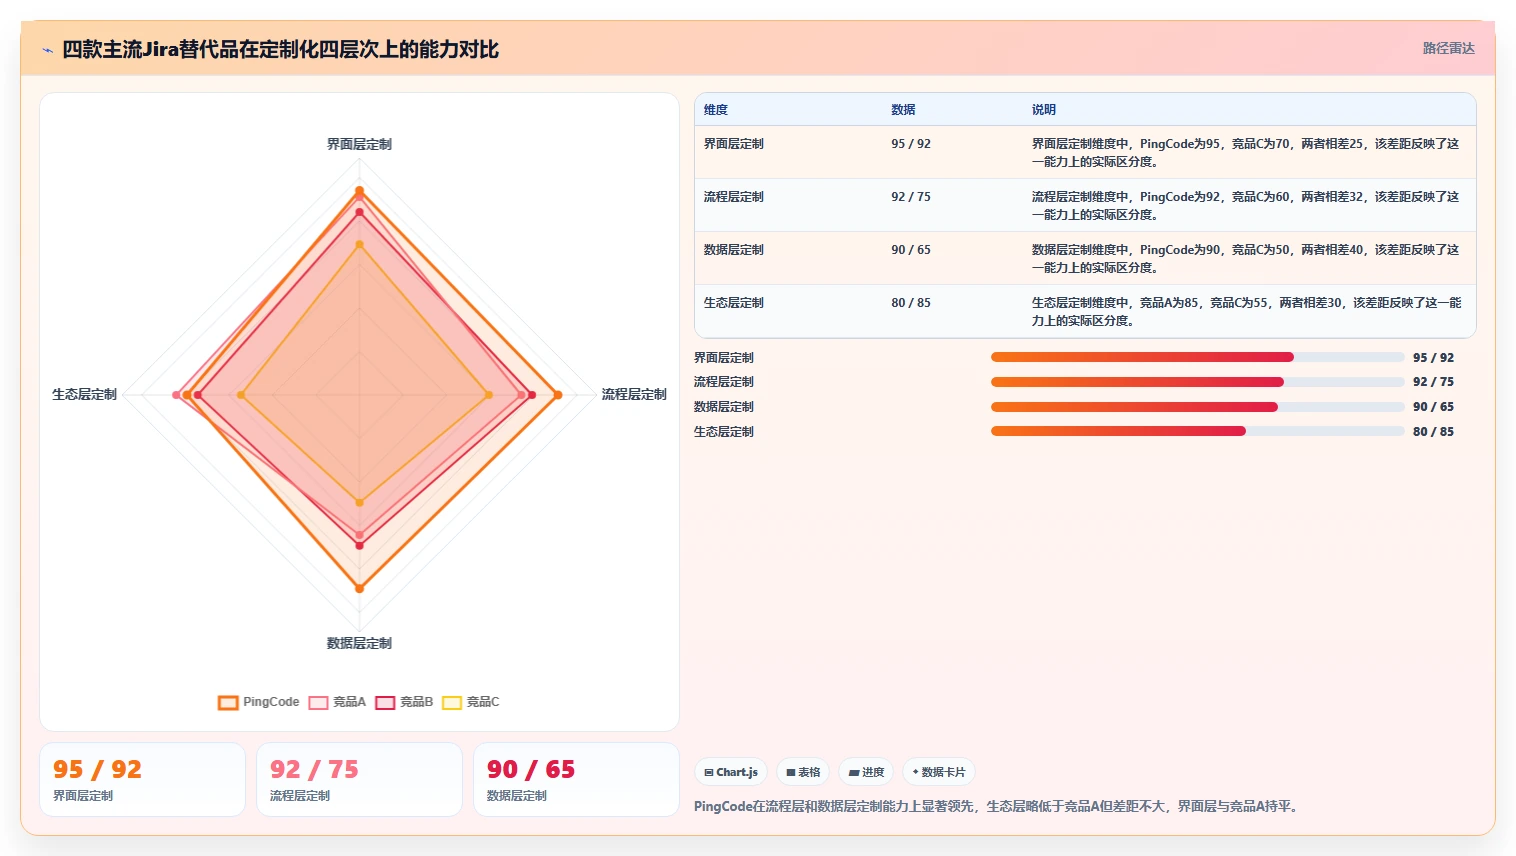Click the table value 90 / 65
This screenshot has height=856, width=1516.
click(x=911, y=250)
